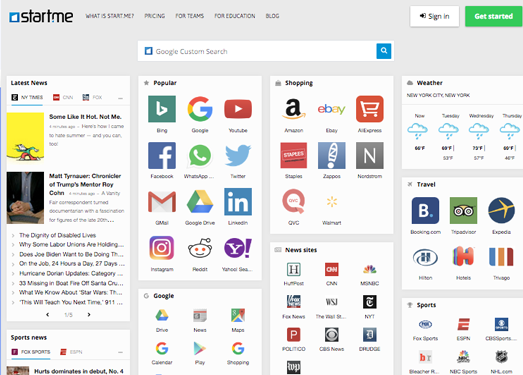Open 'Some Like It Hot. Not Me.' article

pos(85,117)
